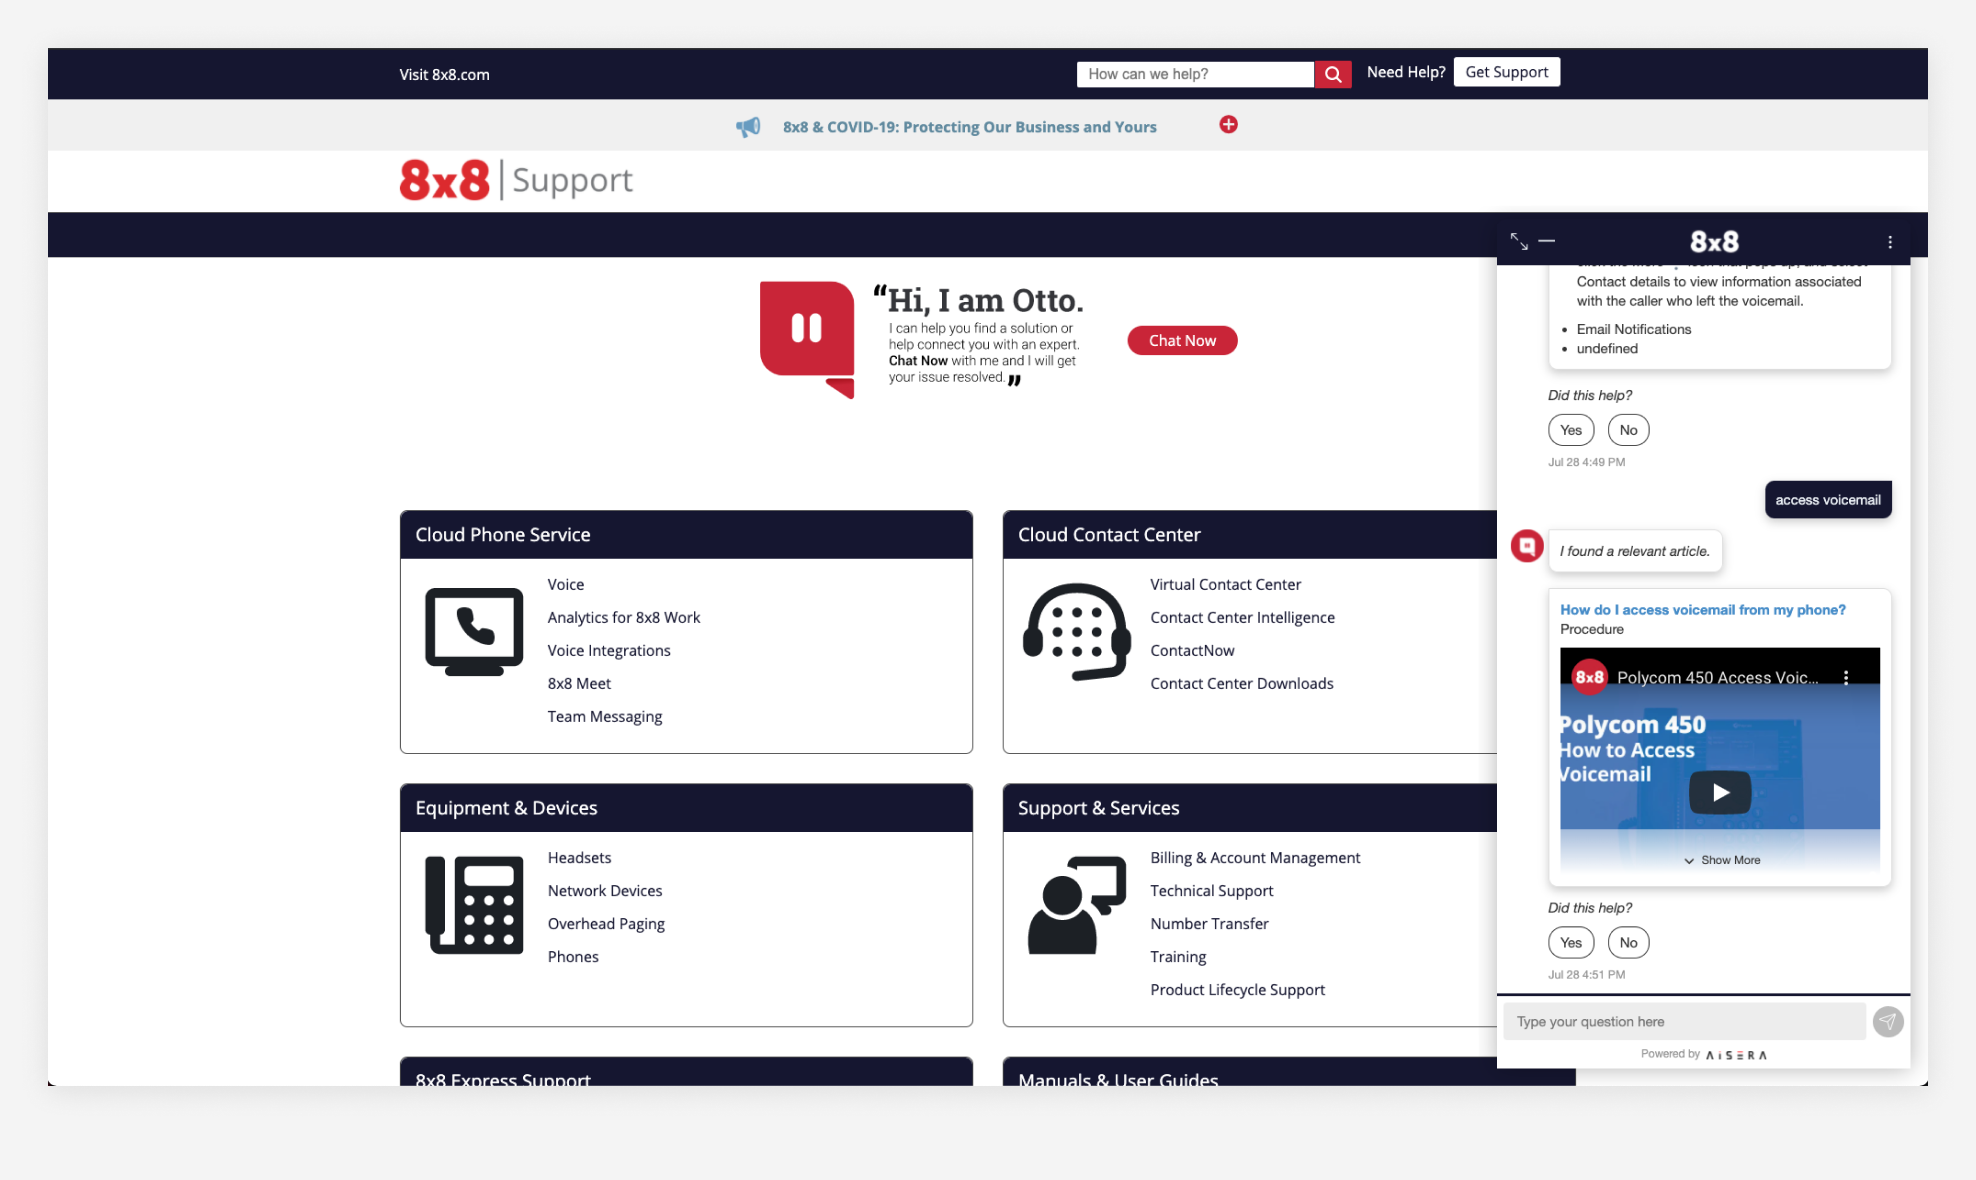This screenshot has width=1976, height=1180.
Task: Click the 8x8 title in chat header
Action: (x=1714, y=241)
